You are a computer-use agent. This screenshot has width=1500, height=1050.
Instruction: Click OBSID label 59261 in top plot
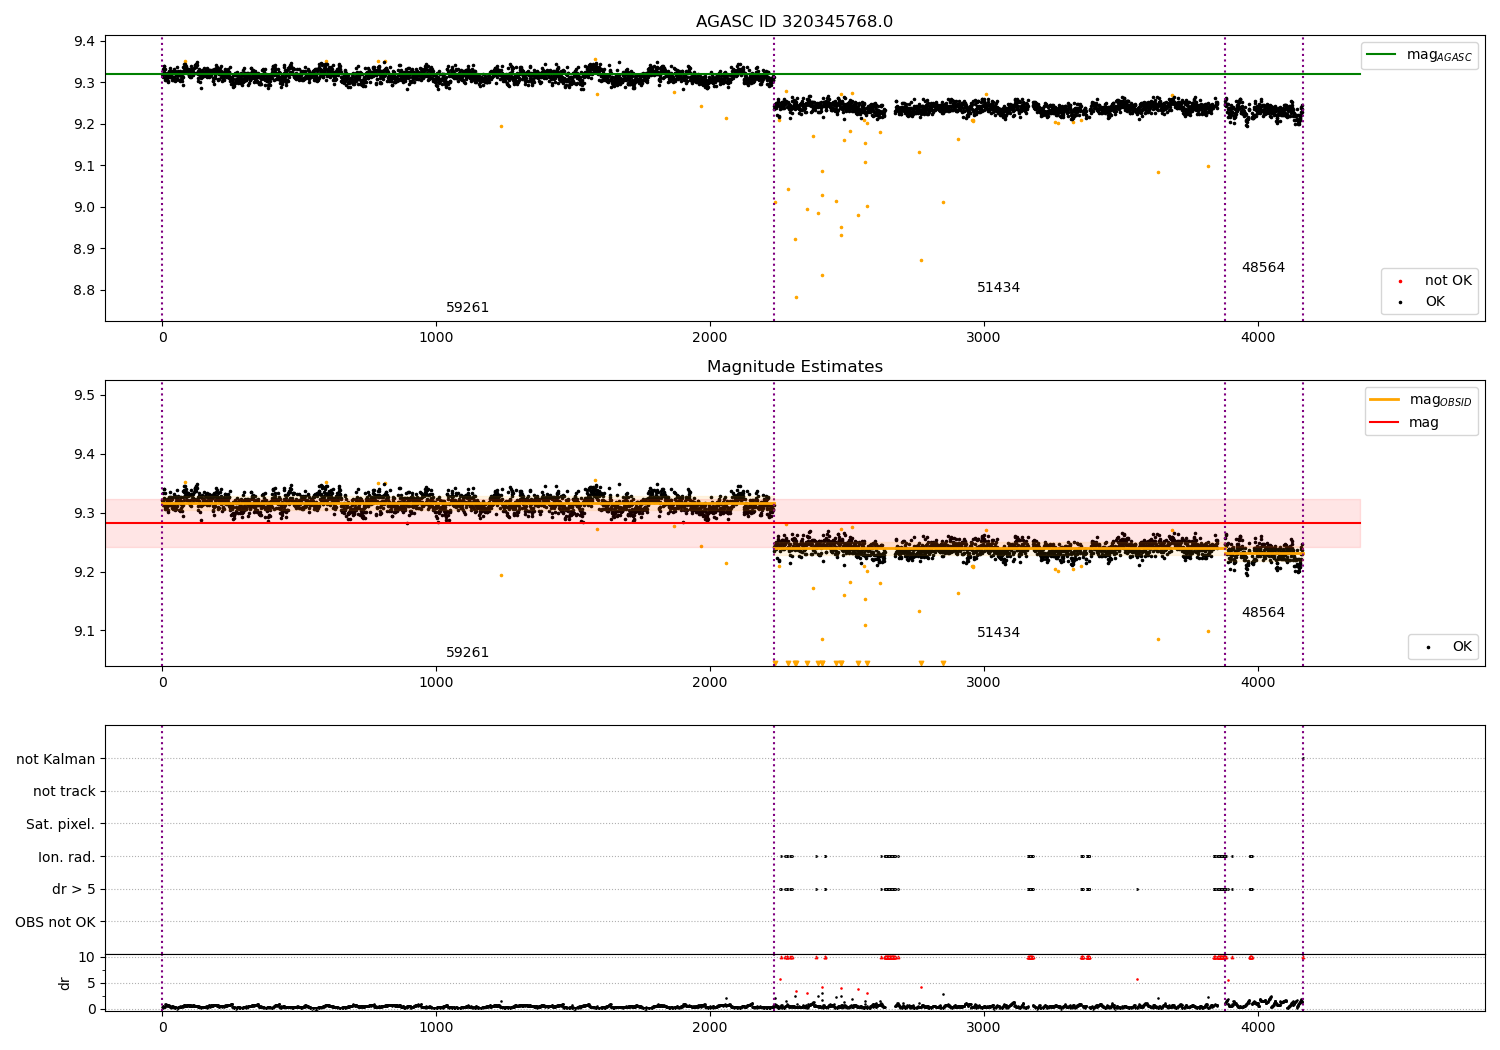[x=467, y=308]
